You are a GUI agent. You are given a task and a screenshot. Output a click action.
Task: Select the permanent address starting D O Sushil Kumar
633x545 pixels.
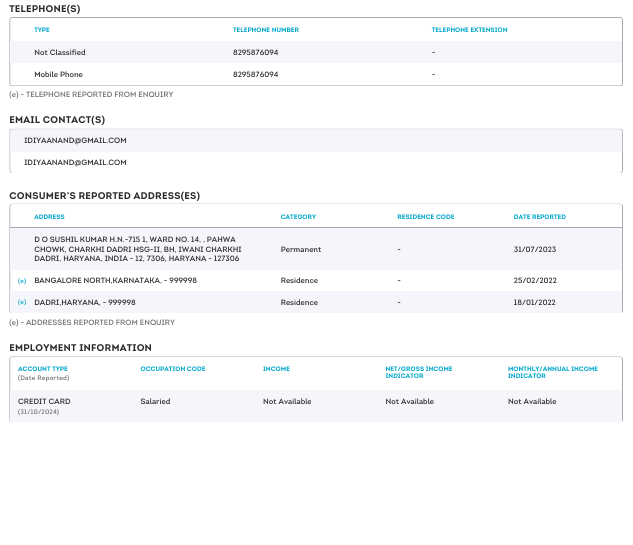point(137,249)
